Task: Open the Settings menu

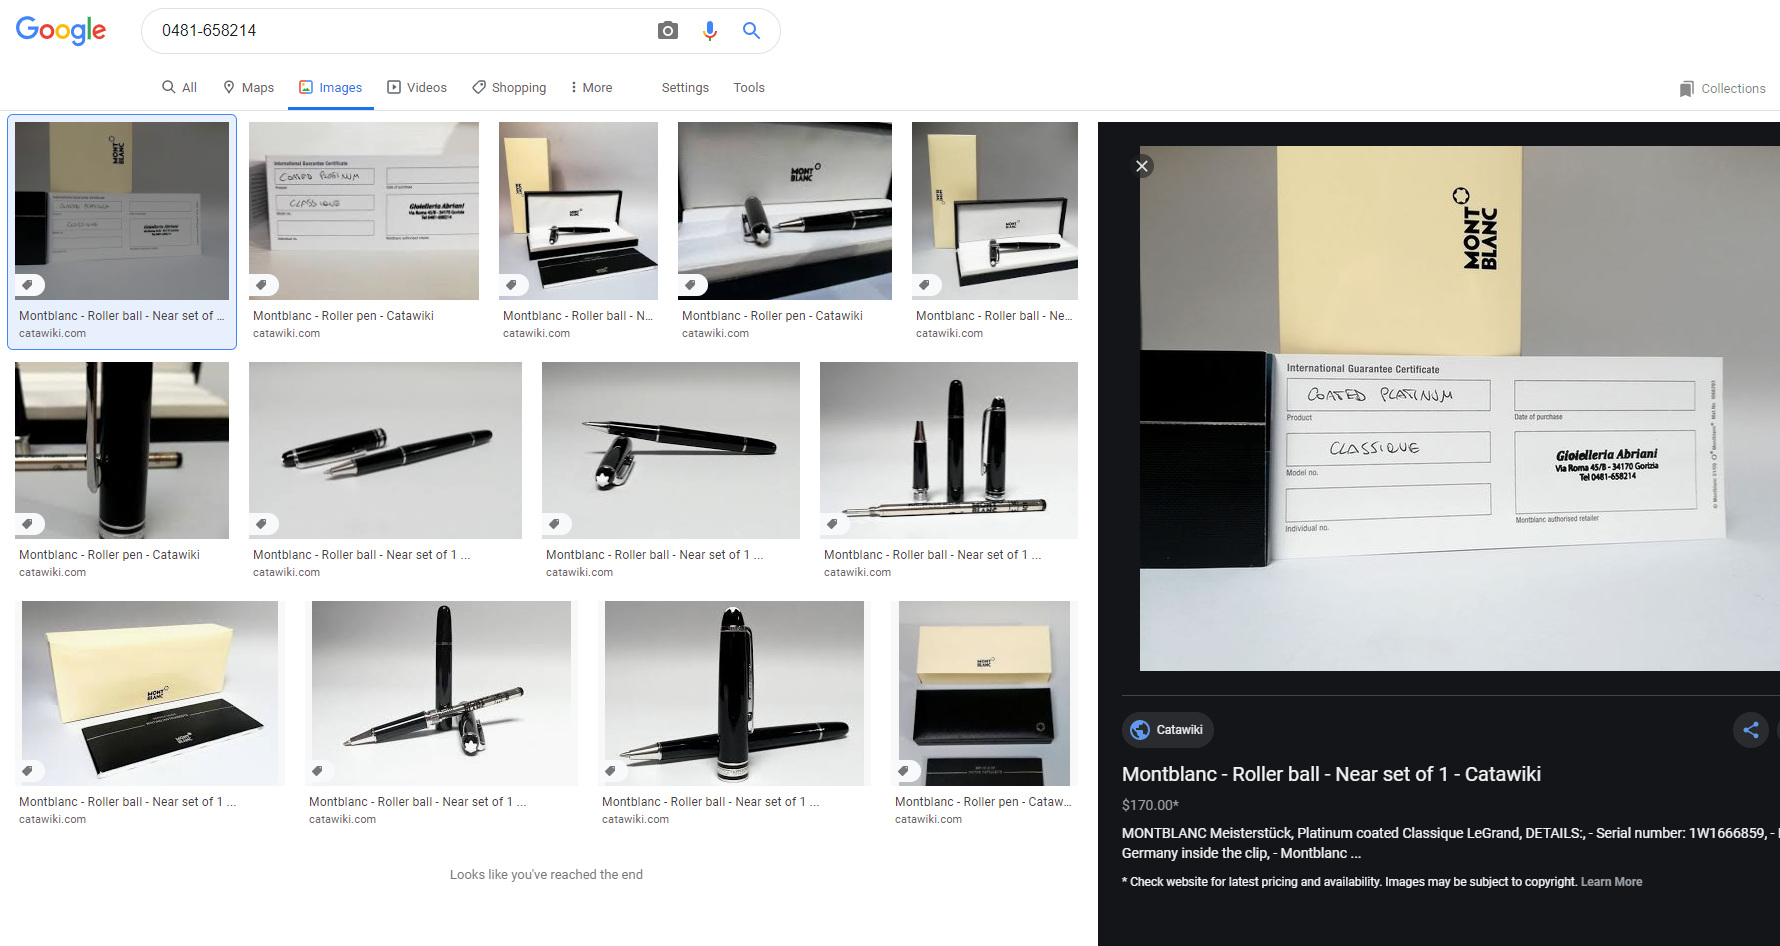Action: point(684,88)
